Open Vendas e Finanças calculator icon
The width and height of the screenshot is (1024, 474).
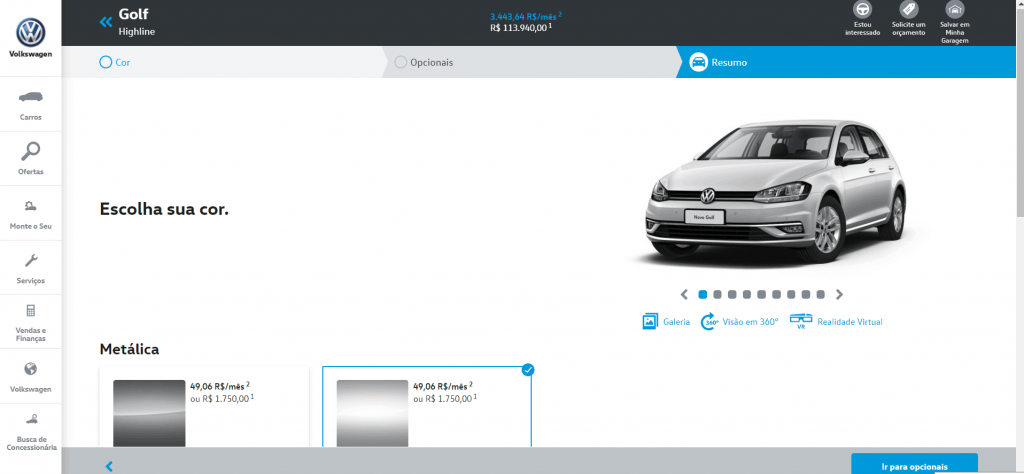pyautogui.click(x=31, y=310)
